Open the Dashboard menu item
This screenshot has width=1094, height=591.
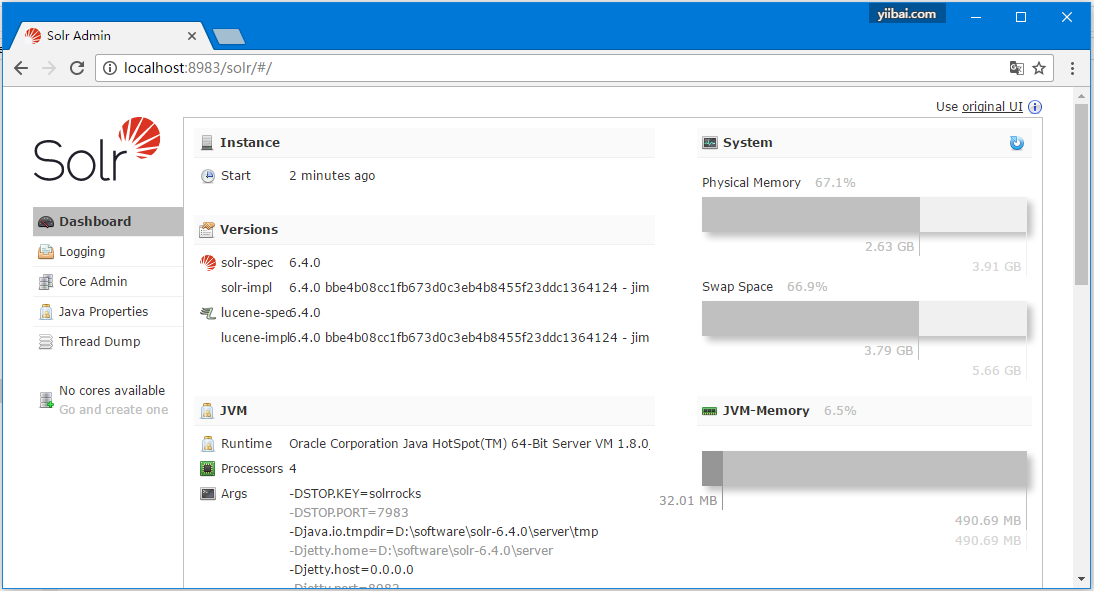pyautogui.click(x=94, y=222)
